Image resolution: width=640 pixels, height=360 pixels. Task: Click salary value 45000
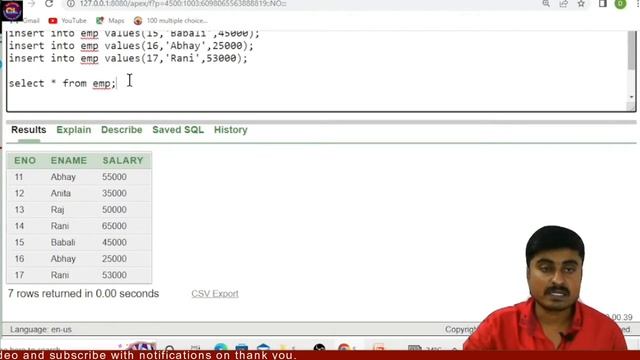click(x=114, y=242)
